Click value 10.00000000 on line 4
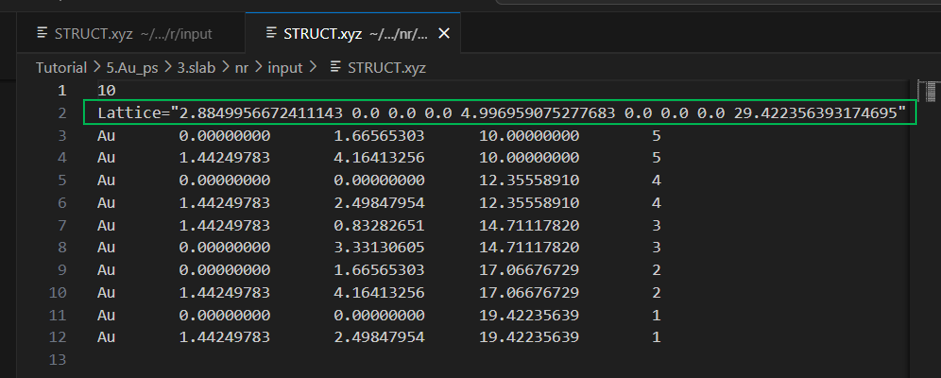Screen dimensions: 941x378 point(529,158)
